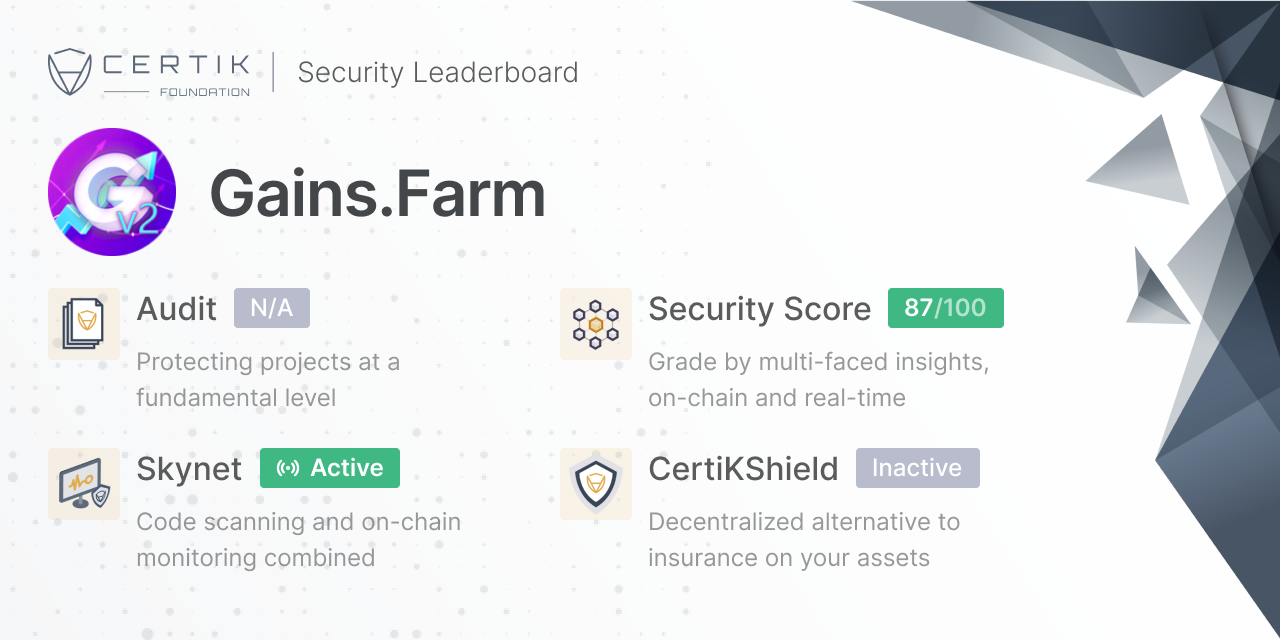Click the decentralized insurance description text
1280x640 pixels.
(x=804, y=540)
